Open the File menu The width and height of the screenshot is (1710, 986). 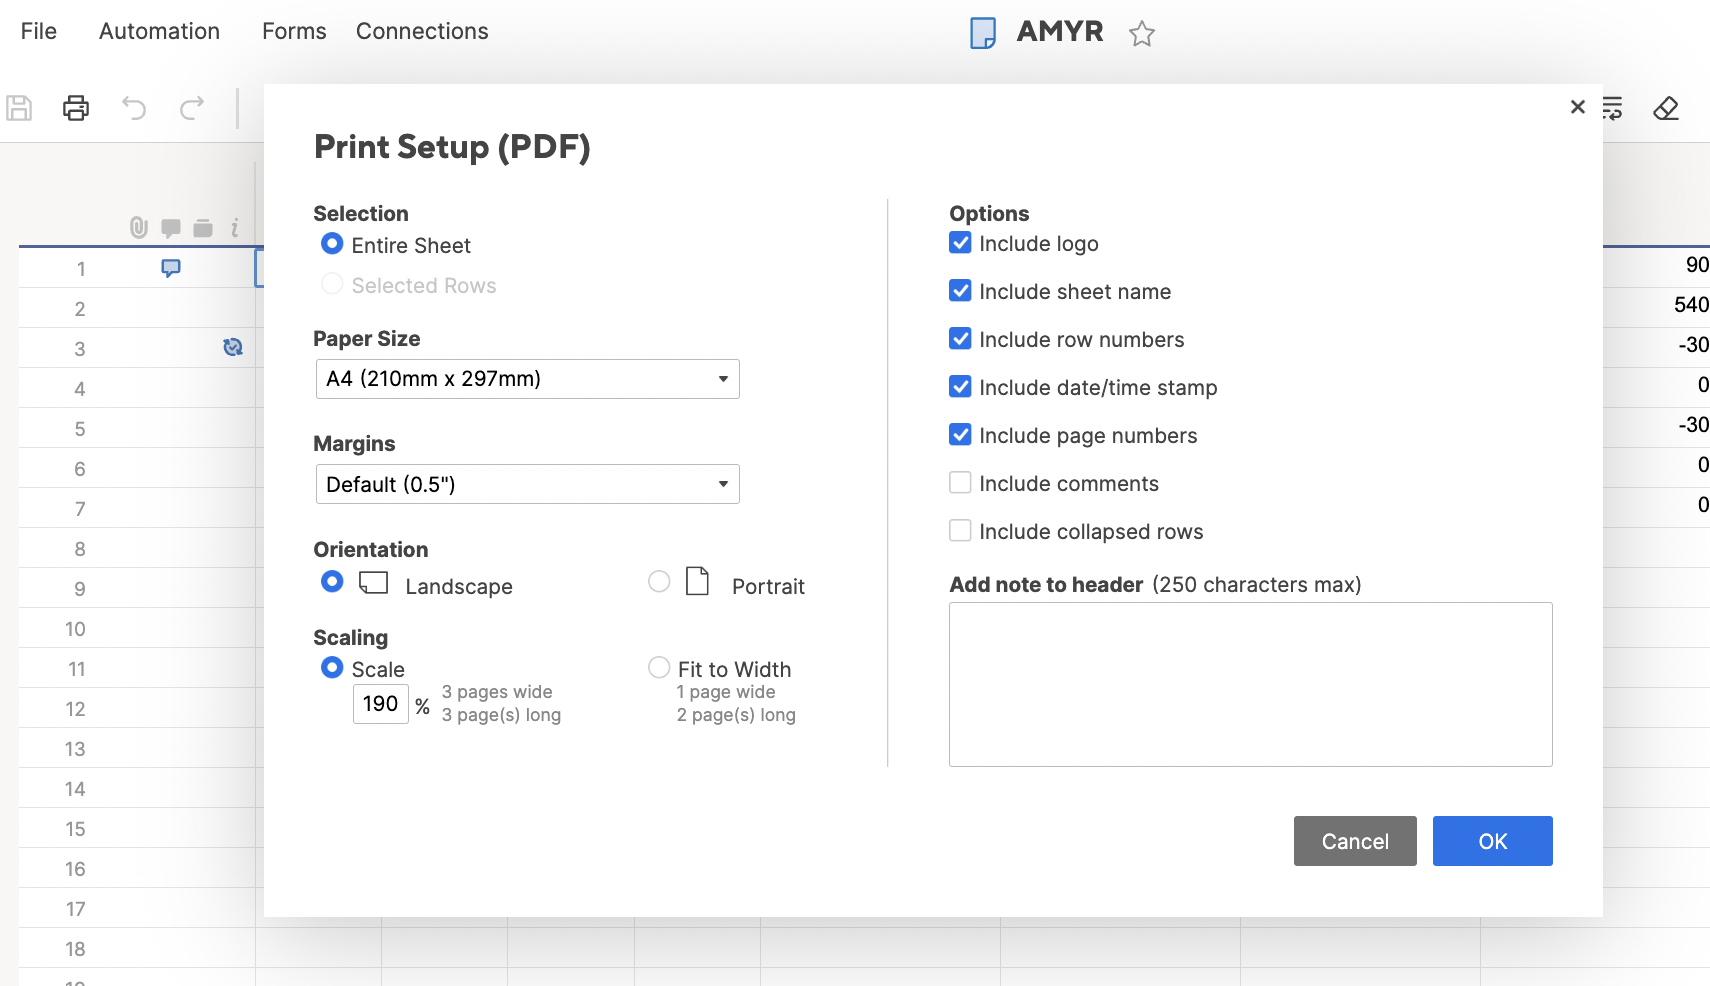39,31
